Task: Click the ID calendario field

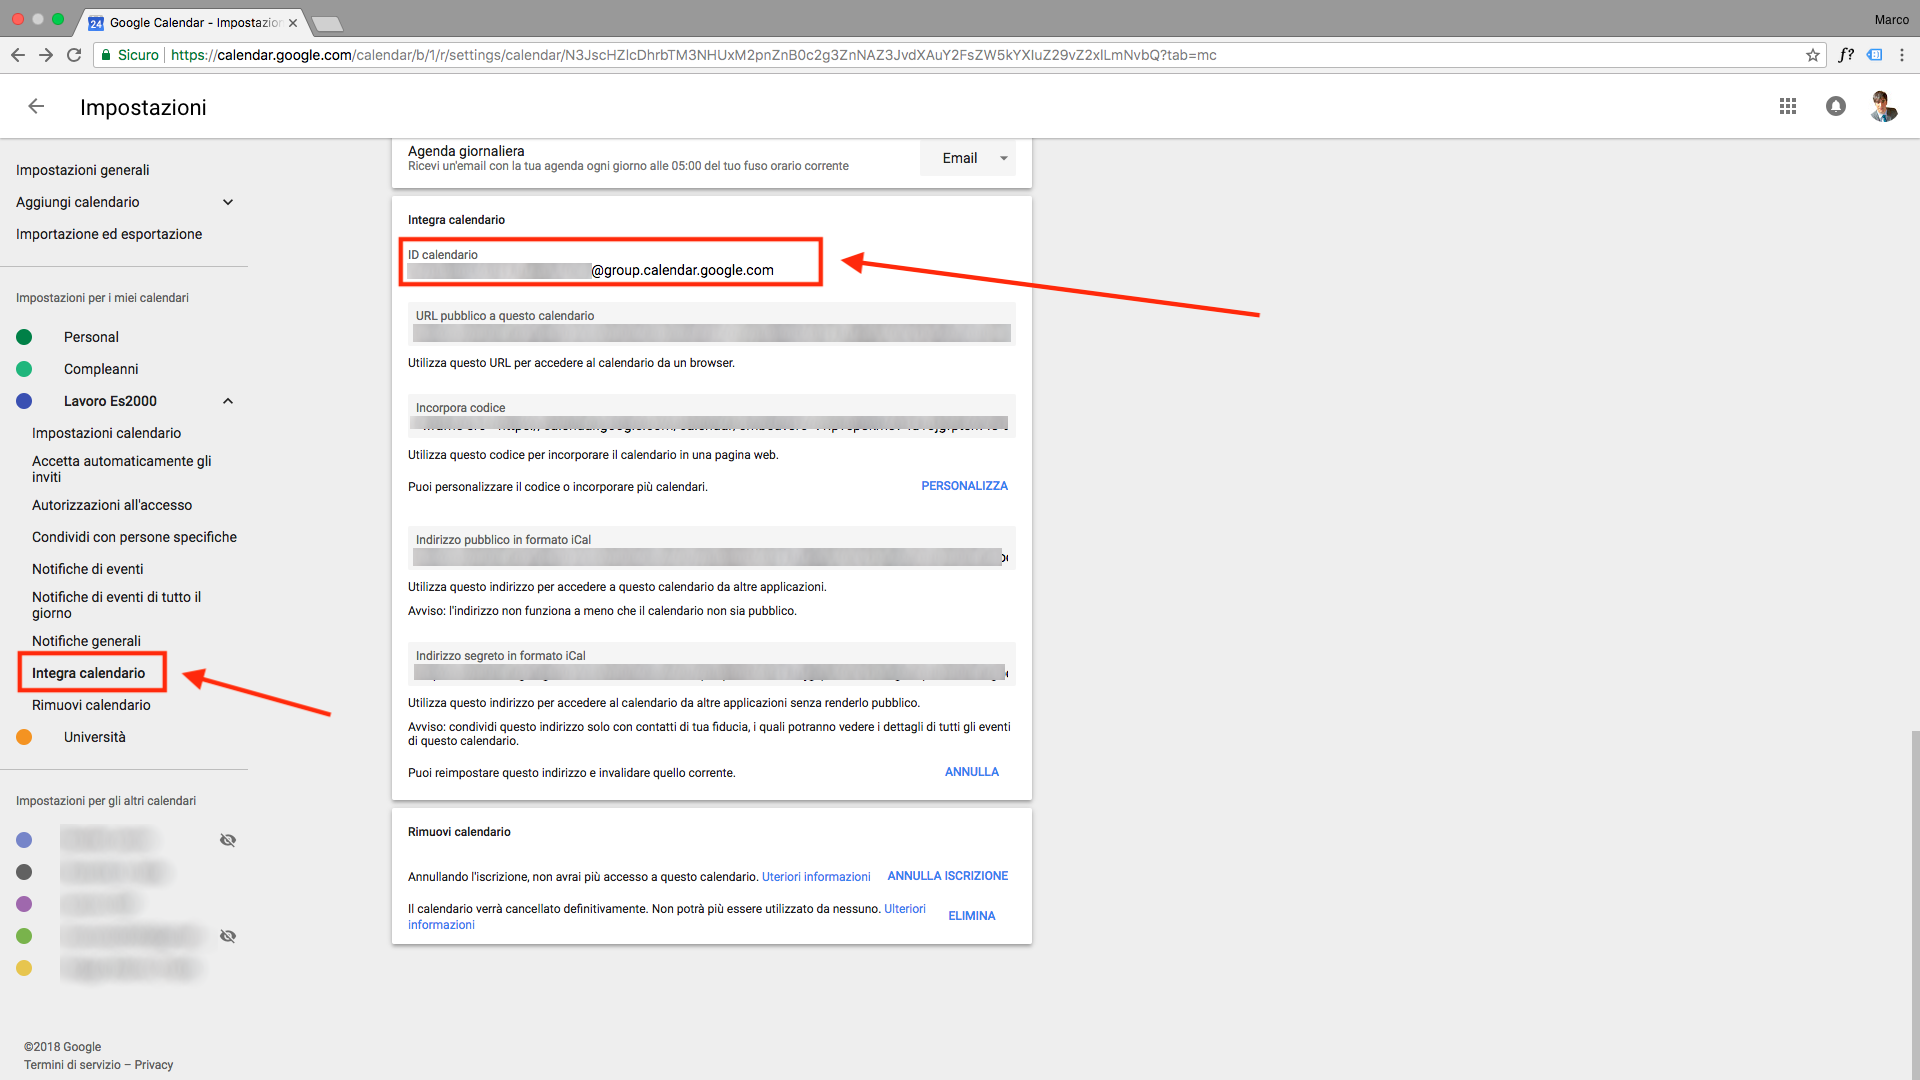Action: coord(610,262)
